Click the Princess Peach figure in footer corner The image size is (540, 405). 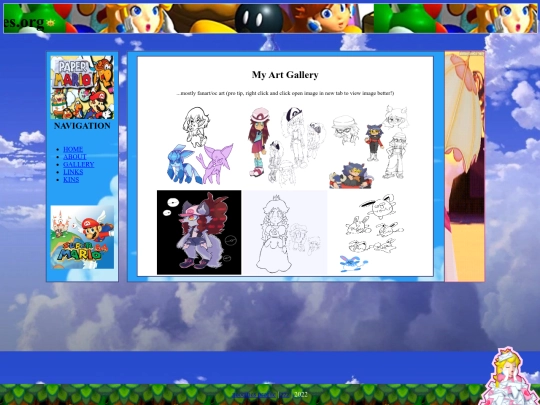click(509, 376)
